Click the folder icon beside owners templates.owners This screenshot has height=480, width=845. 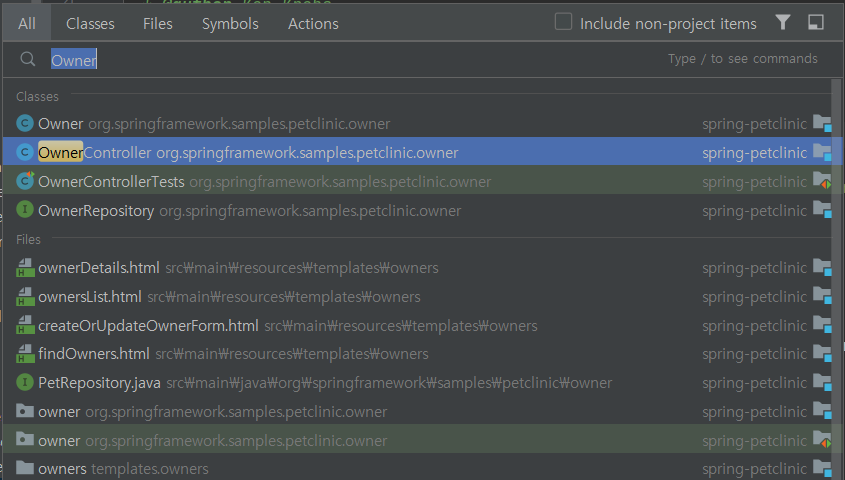pos(25,467)
